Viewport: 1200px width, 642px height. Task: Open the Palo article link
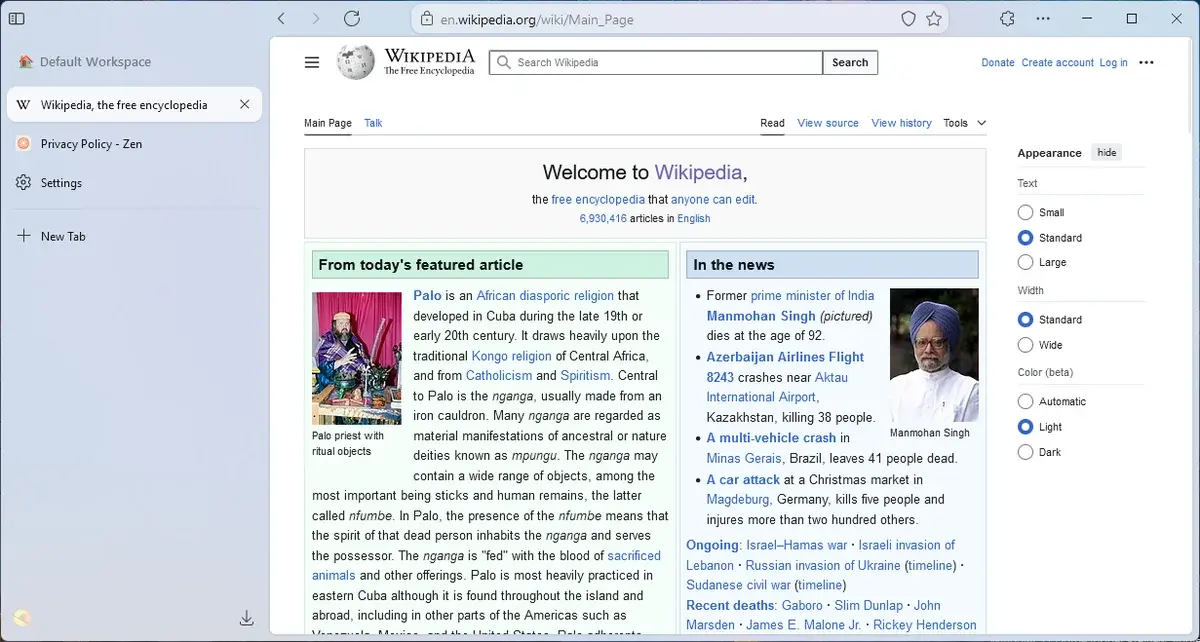427,295
